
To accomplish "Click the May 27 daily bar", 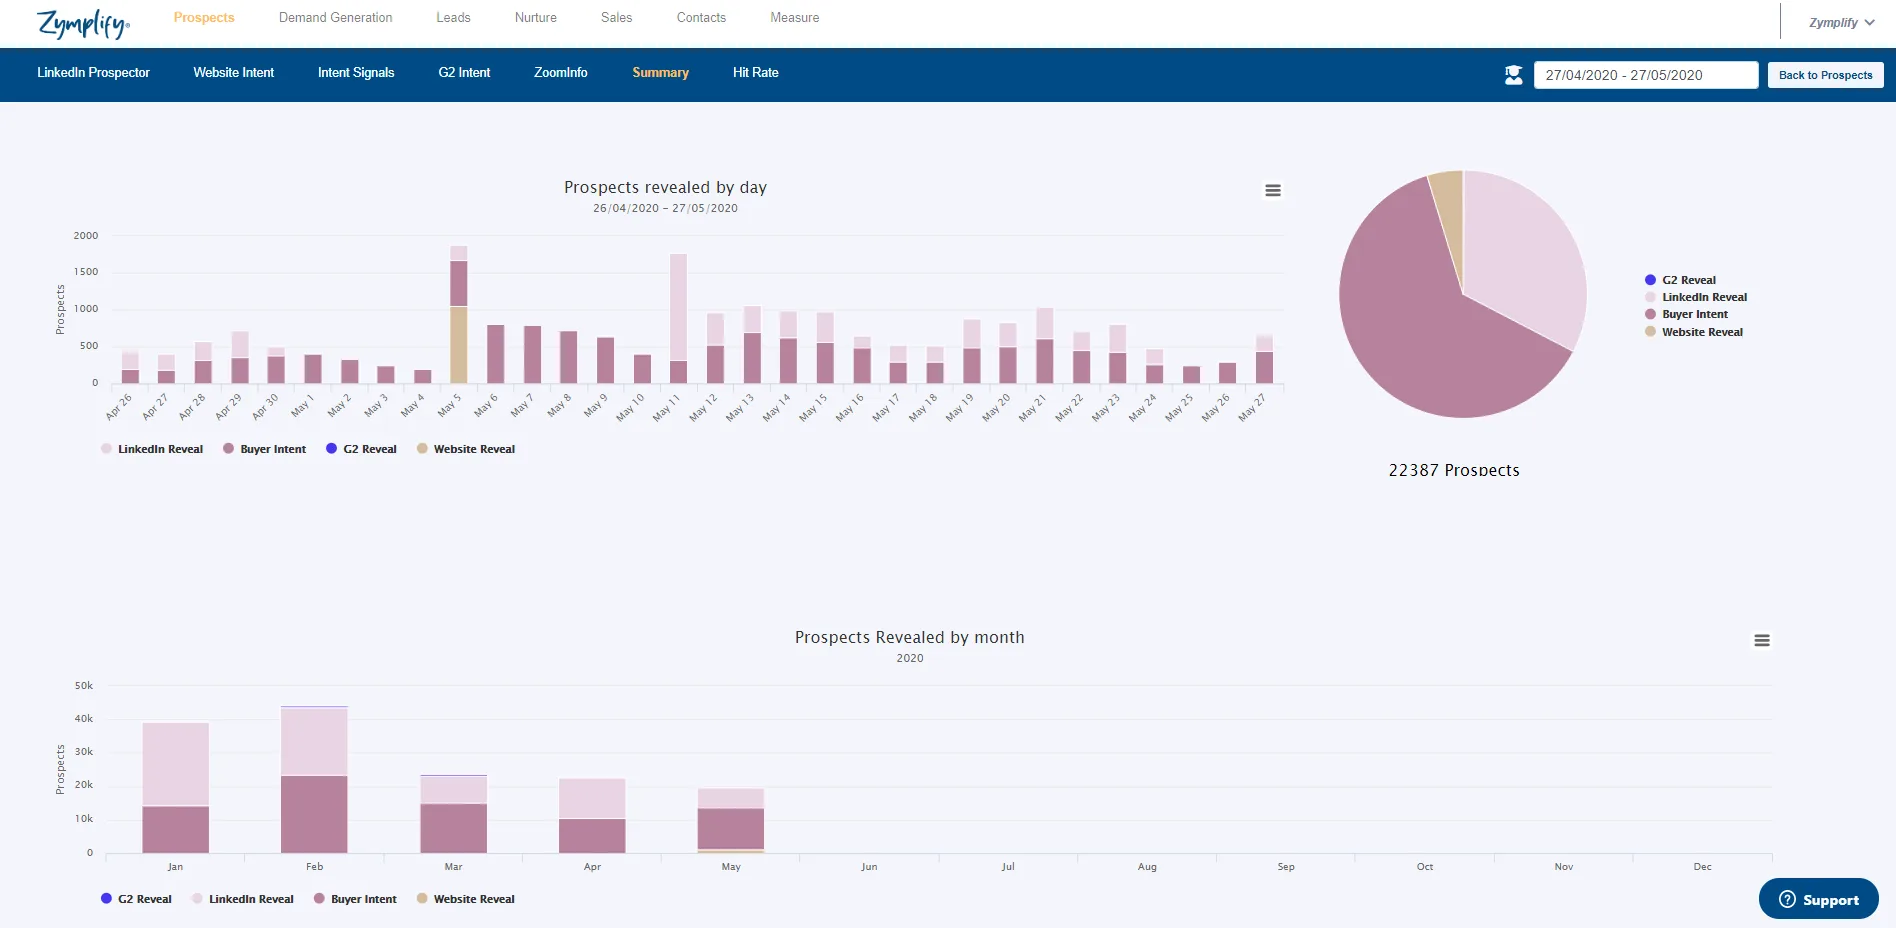I will click(1265, 359).
